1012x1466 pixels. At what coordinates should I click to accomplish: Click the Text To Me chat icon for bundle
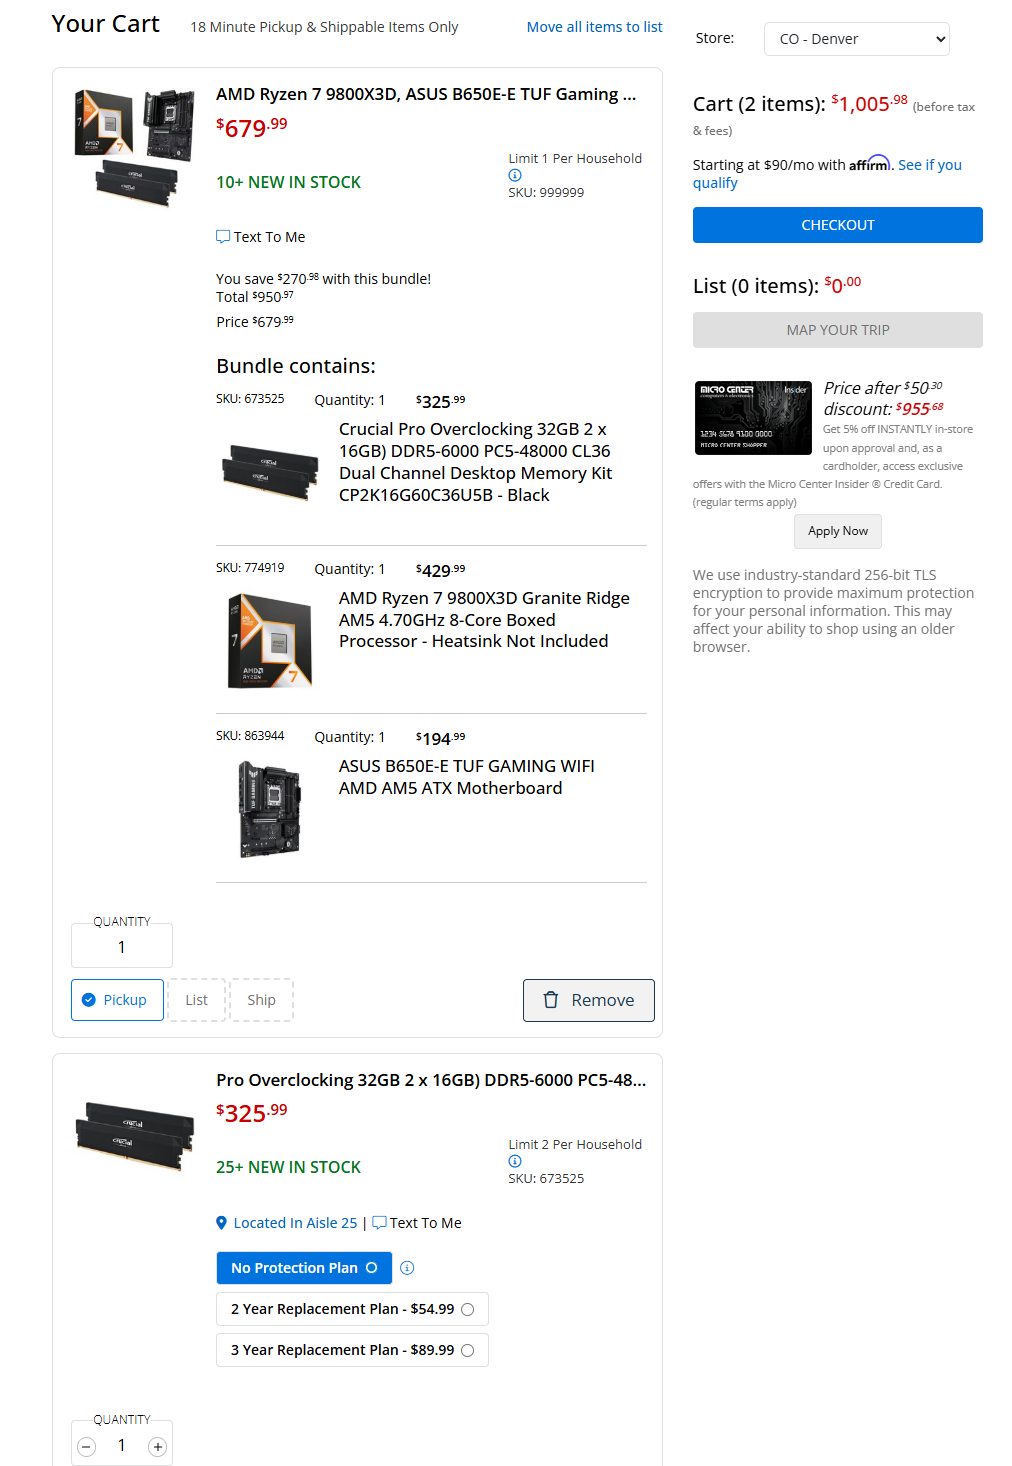coord(223,237)
